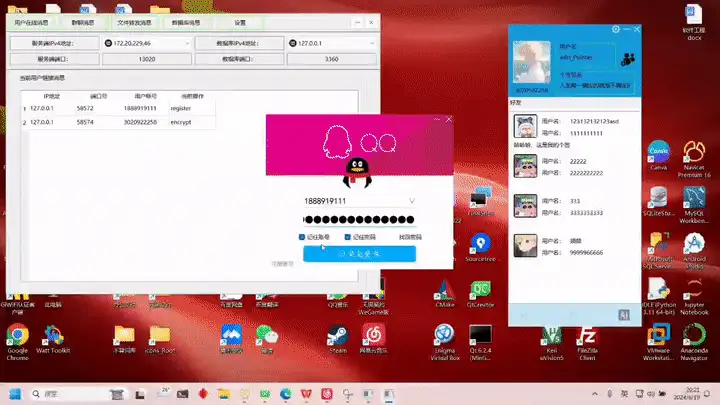Toggle the remember password checkbox
The image size is (720, 405).
(x=348, y=237)
